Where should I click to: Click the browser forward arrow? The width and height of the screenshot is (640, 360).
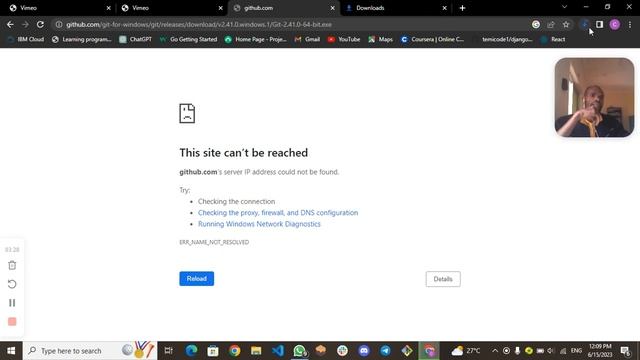pyautogui.click(x=25, y=24)
